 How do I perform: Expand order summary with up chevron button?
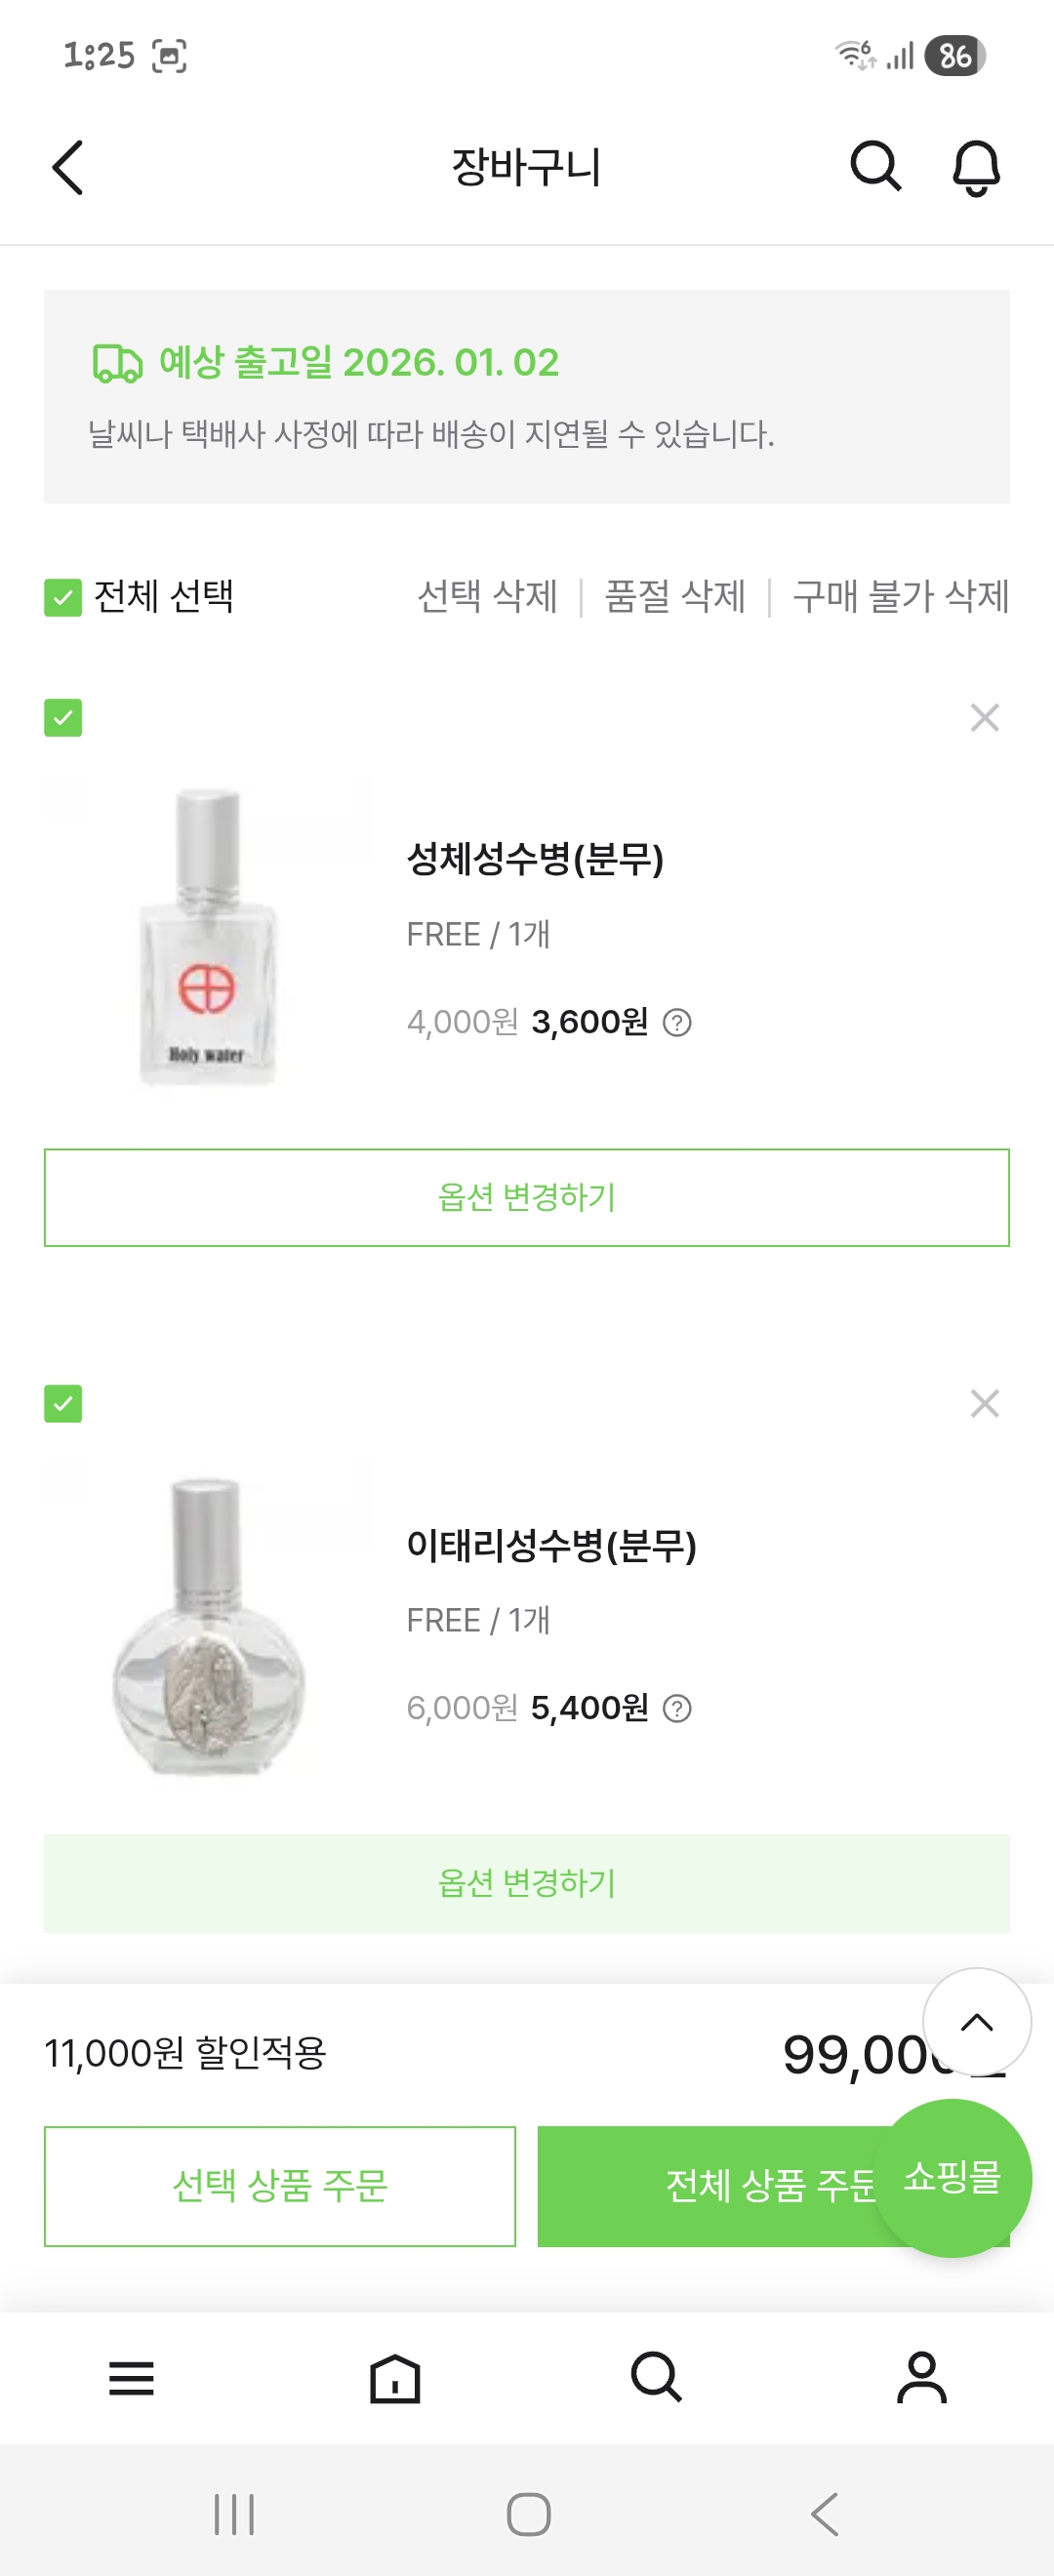(x=976, y=2022)
